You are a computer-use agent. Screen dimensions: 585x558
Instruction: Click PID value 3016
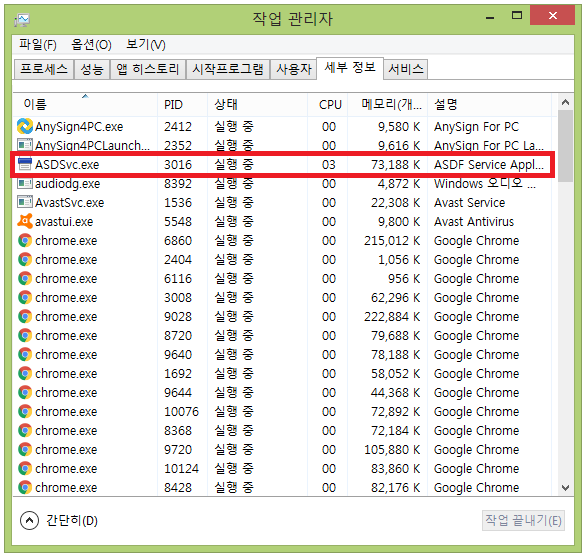[178, 164]
